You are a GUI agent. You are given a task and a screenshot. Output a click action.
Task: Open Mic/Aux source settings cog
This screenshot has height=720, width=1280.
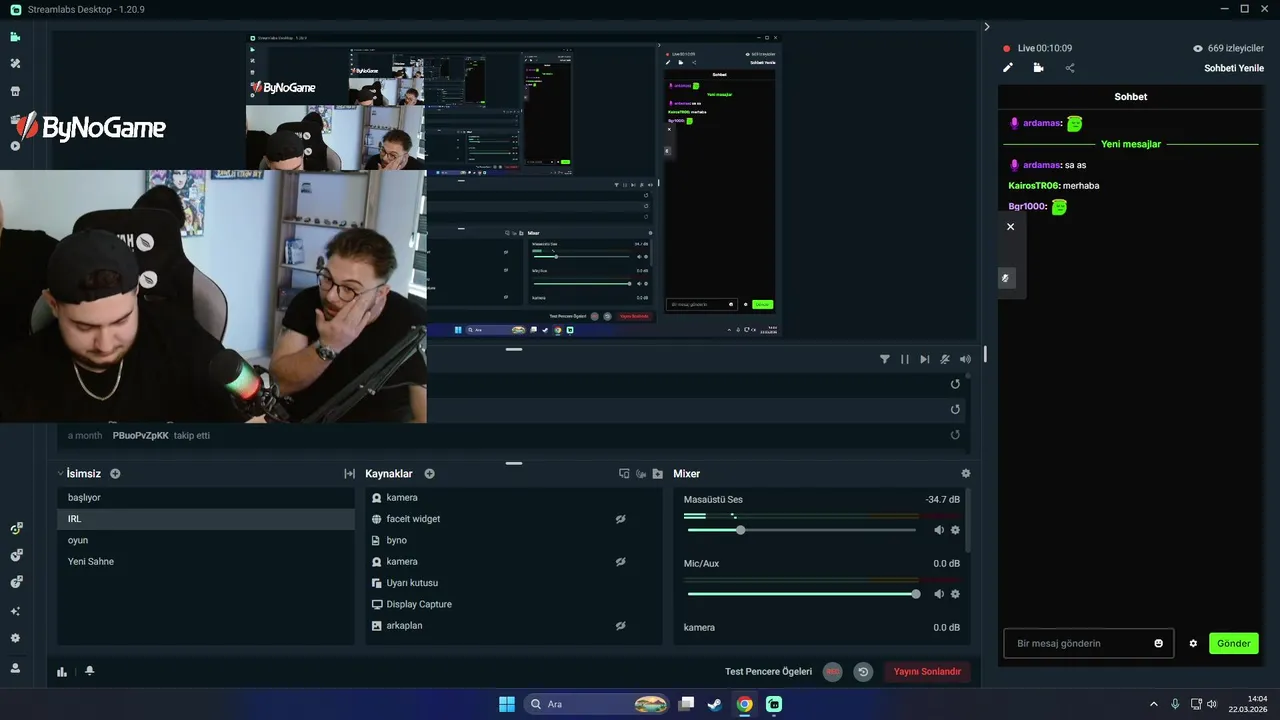tap(955, 594)
